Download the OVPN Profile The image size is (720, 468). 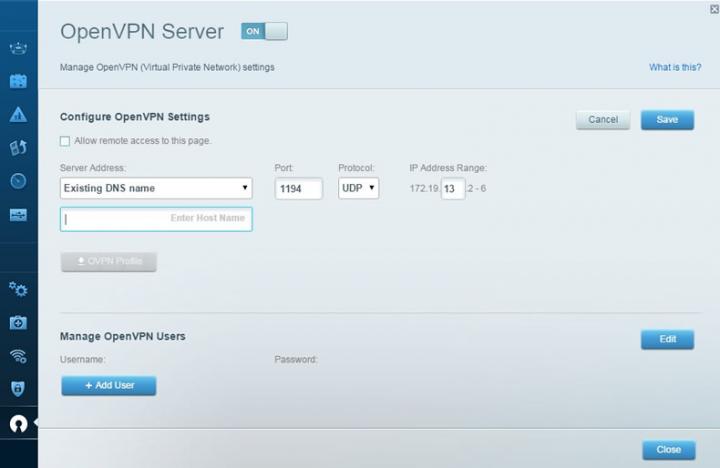109,262
